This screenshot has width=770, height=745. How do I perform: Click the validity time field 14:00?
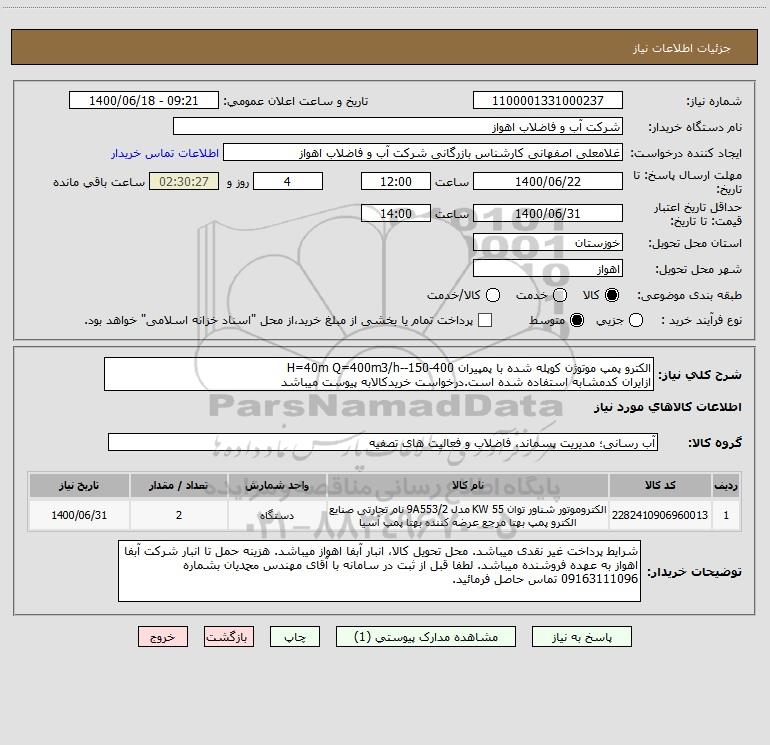click(396, 213)
